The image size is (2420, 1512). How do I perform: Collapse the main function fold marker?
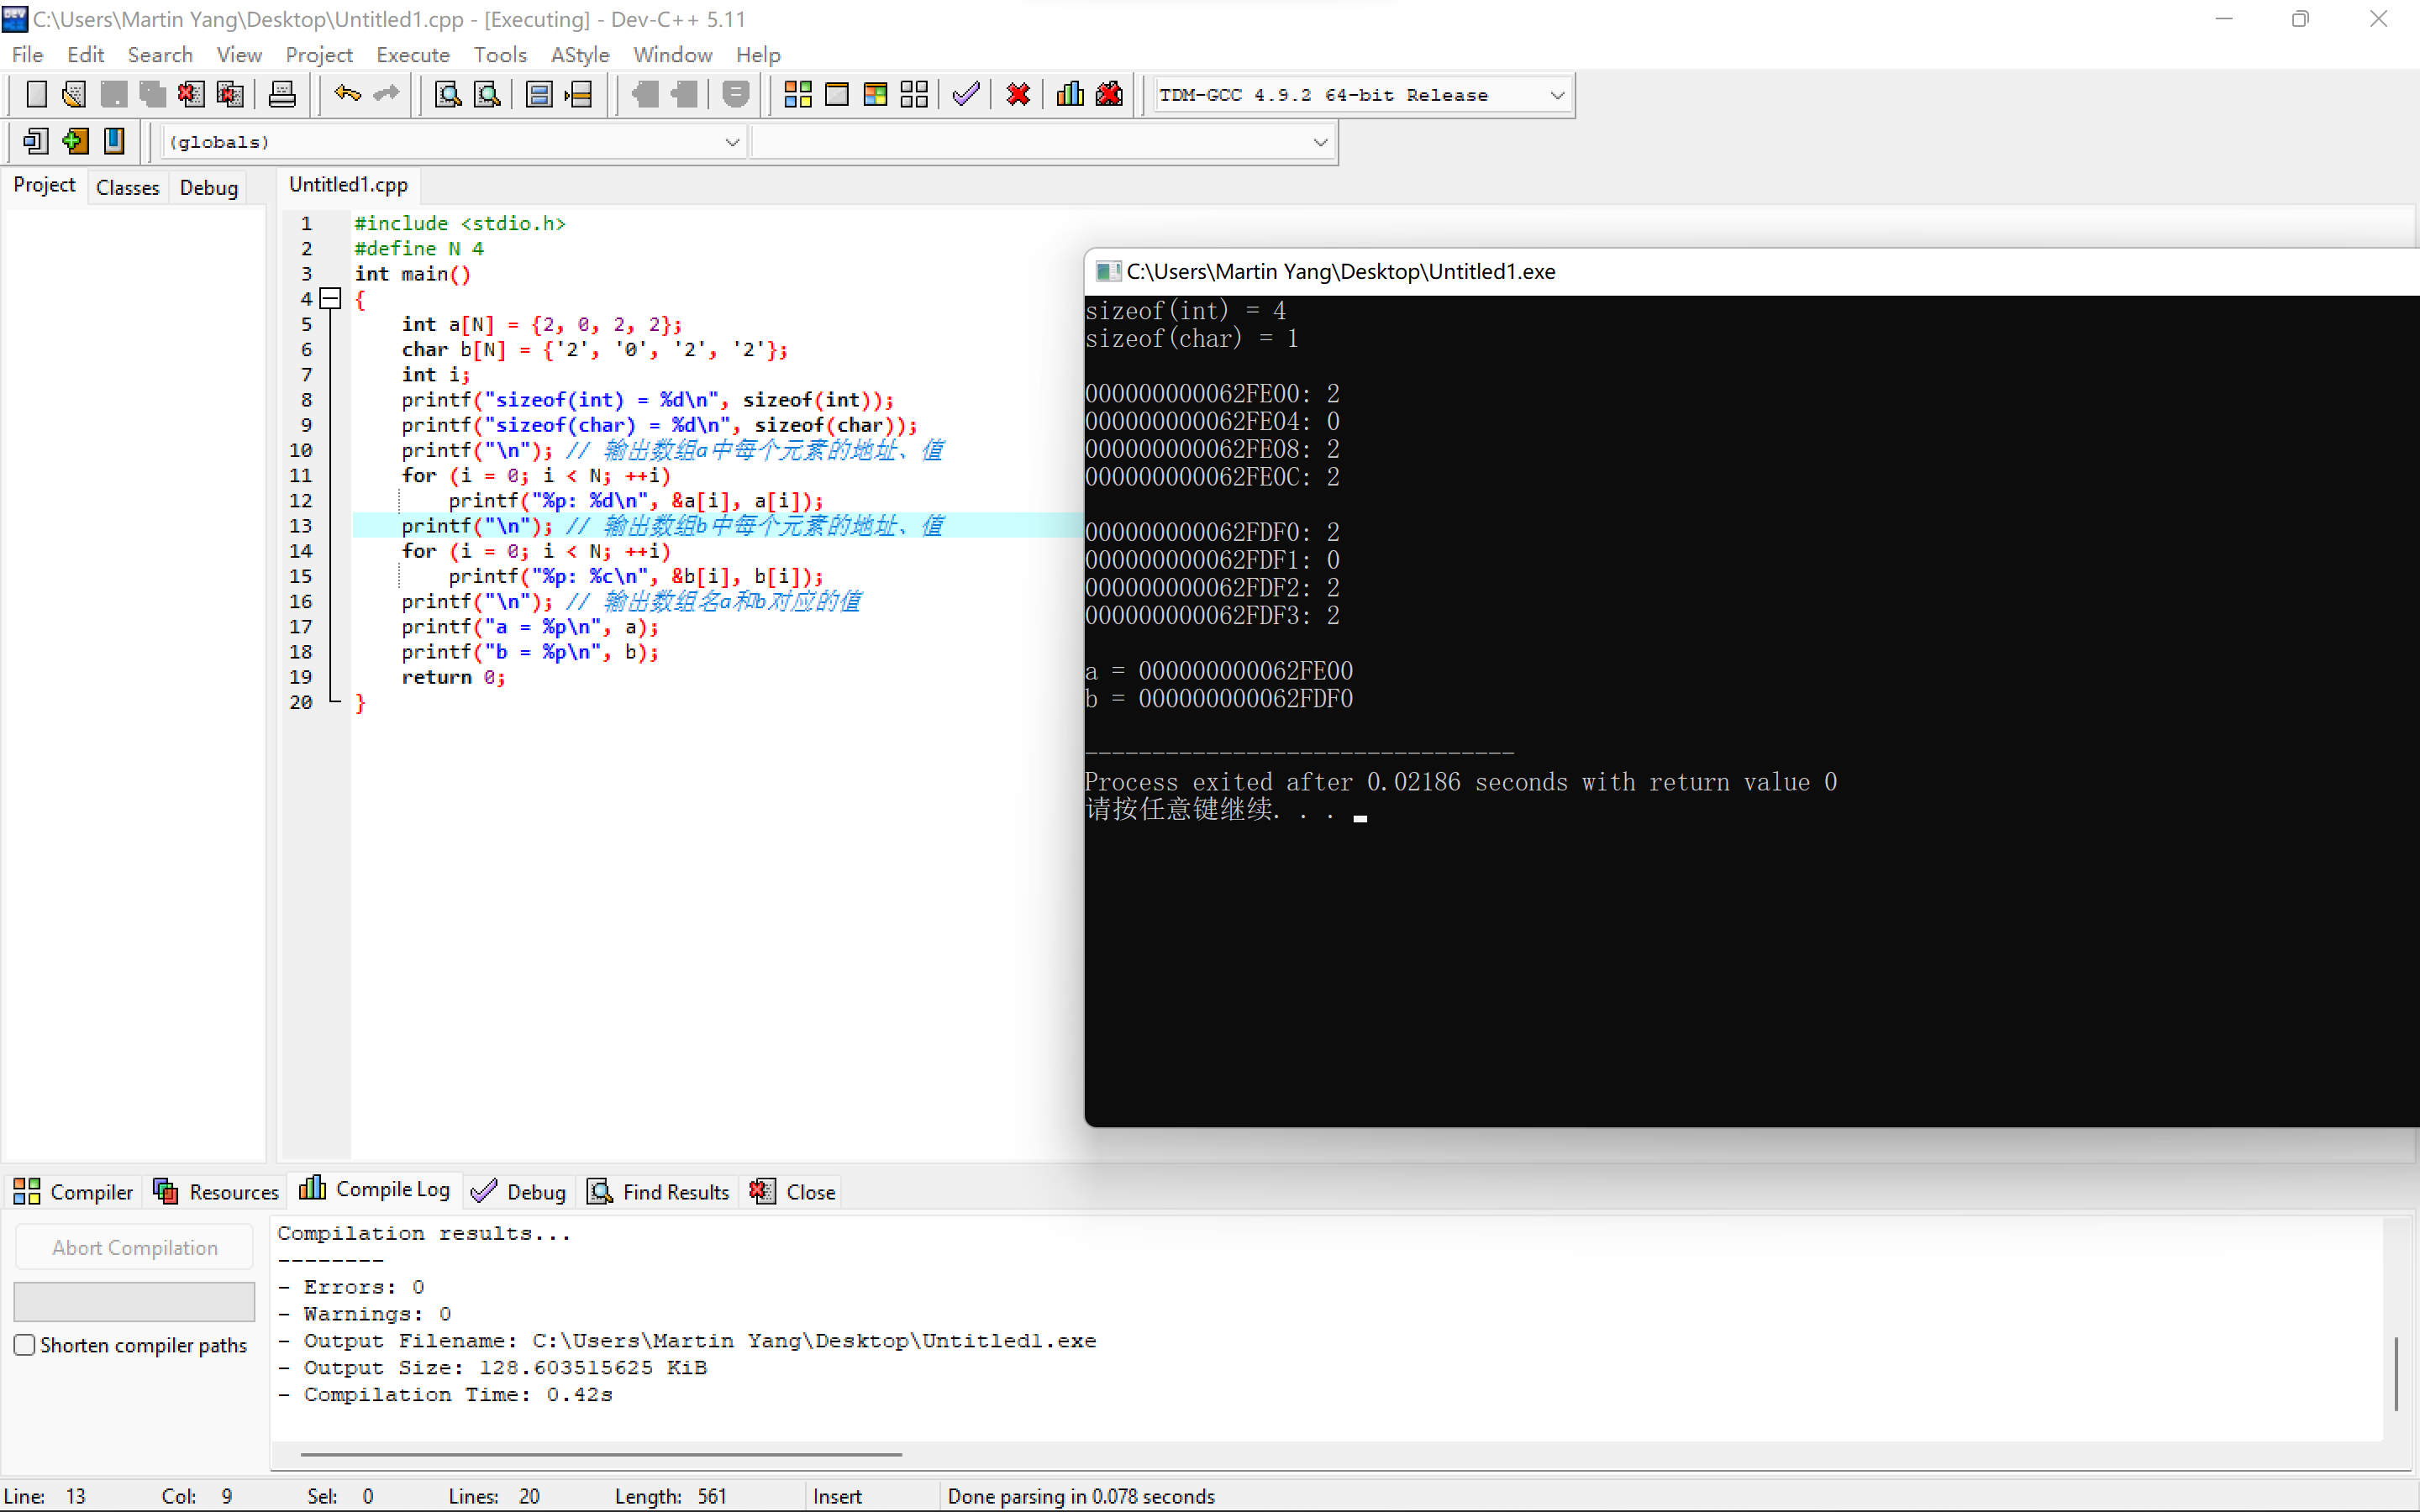331,299
